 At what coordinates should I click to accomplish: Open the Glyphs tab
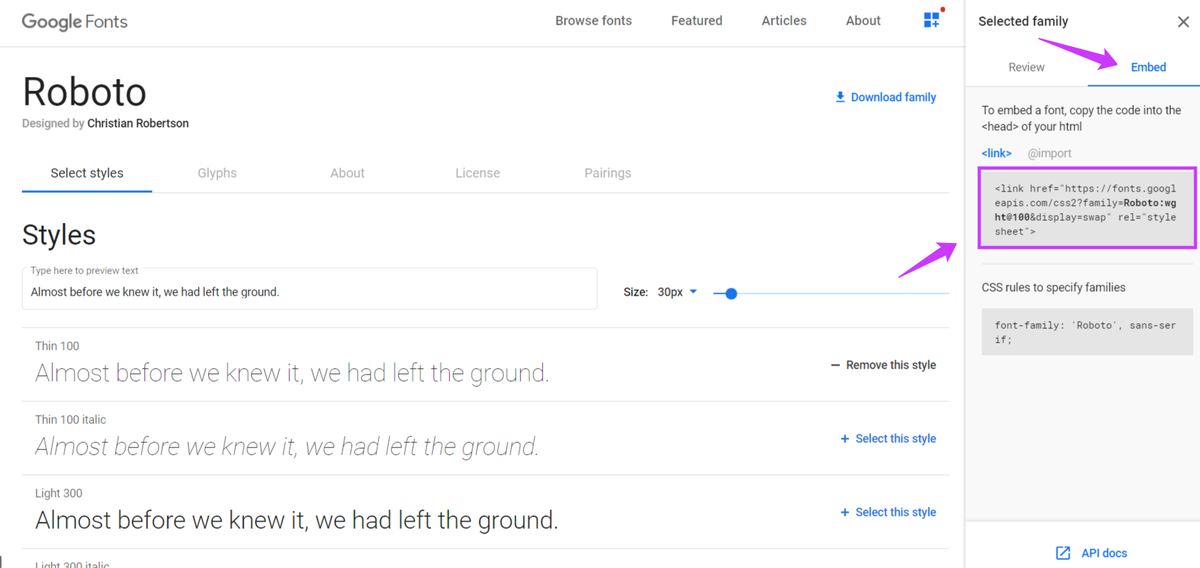click(217, 173)
